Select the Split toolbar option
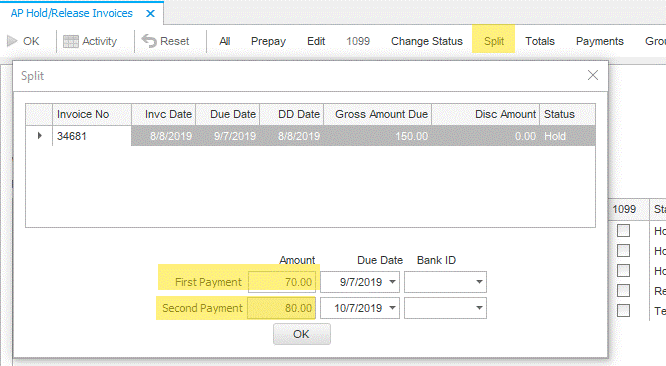Image resolution: width=666 pixels, height=366 pixels. (x=494, y=41)
